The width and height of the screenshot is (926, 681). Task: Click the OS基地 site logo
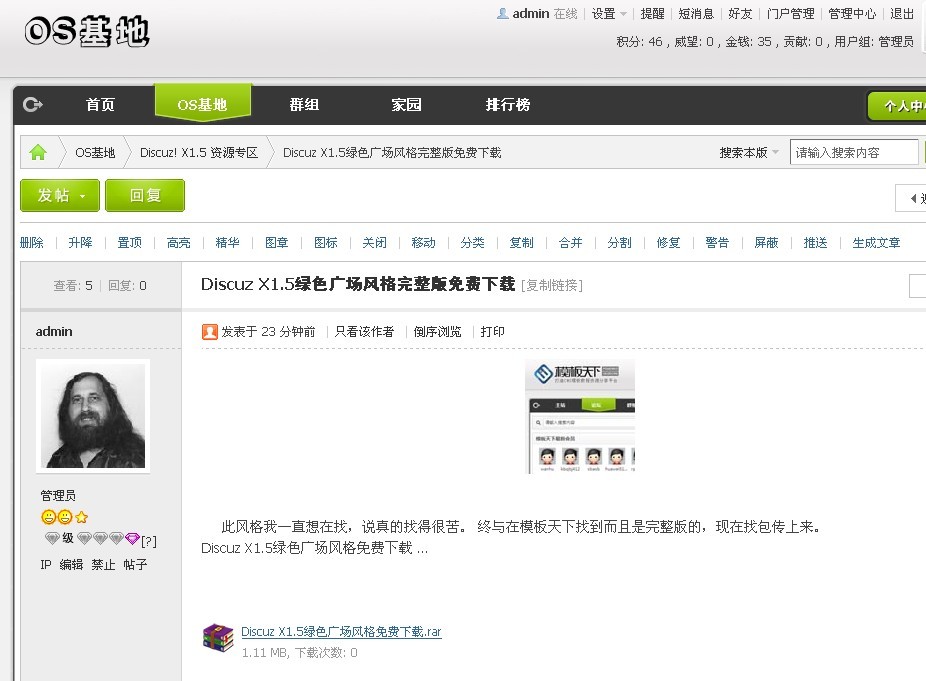pos(87,31)
